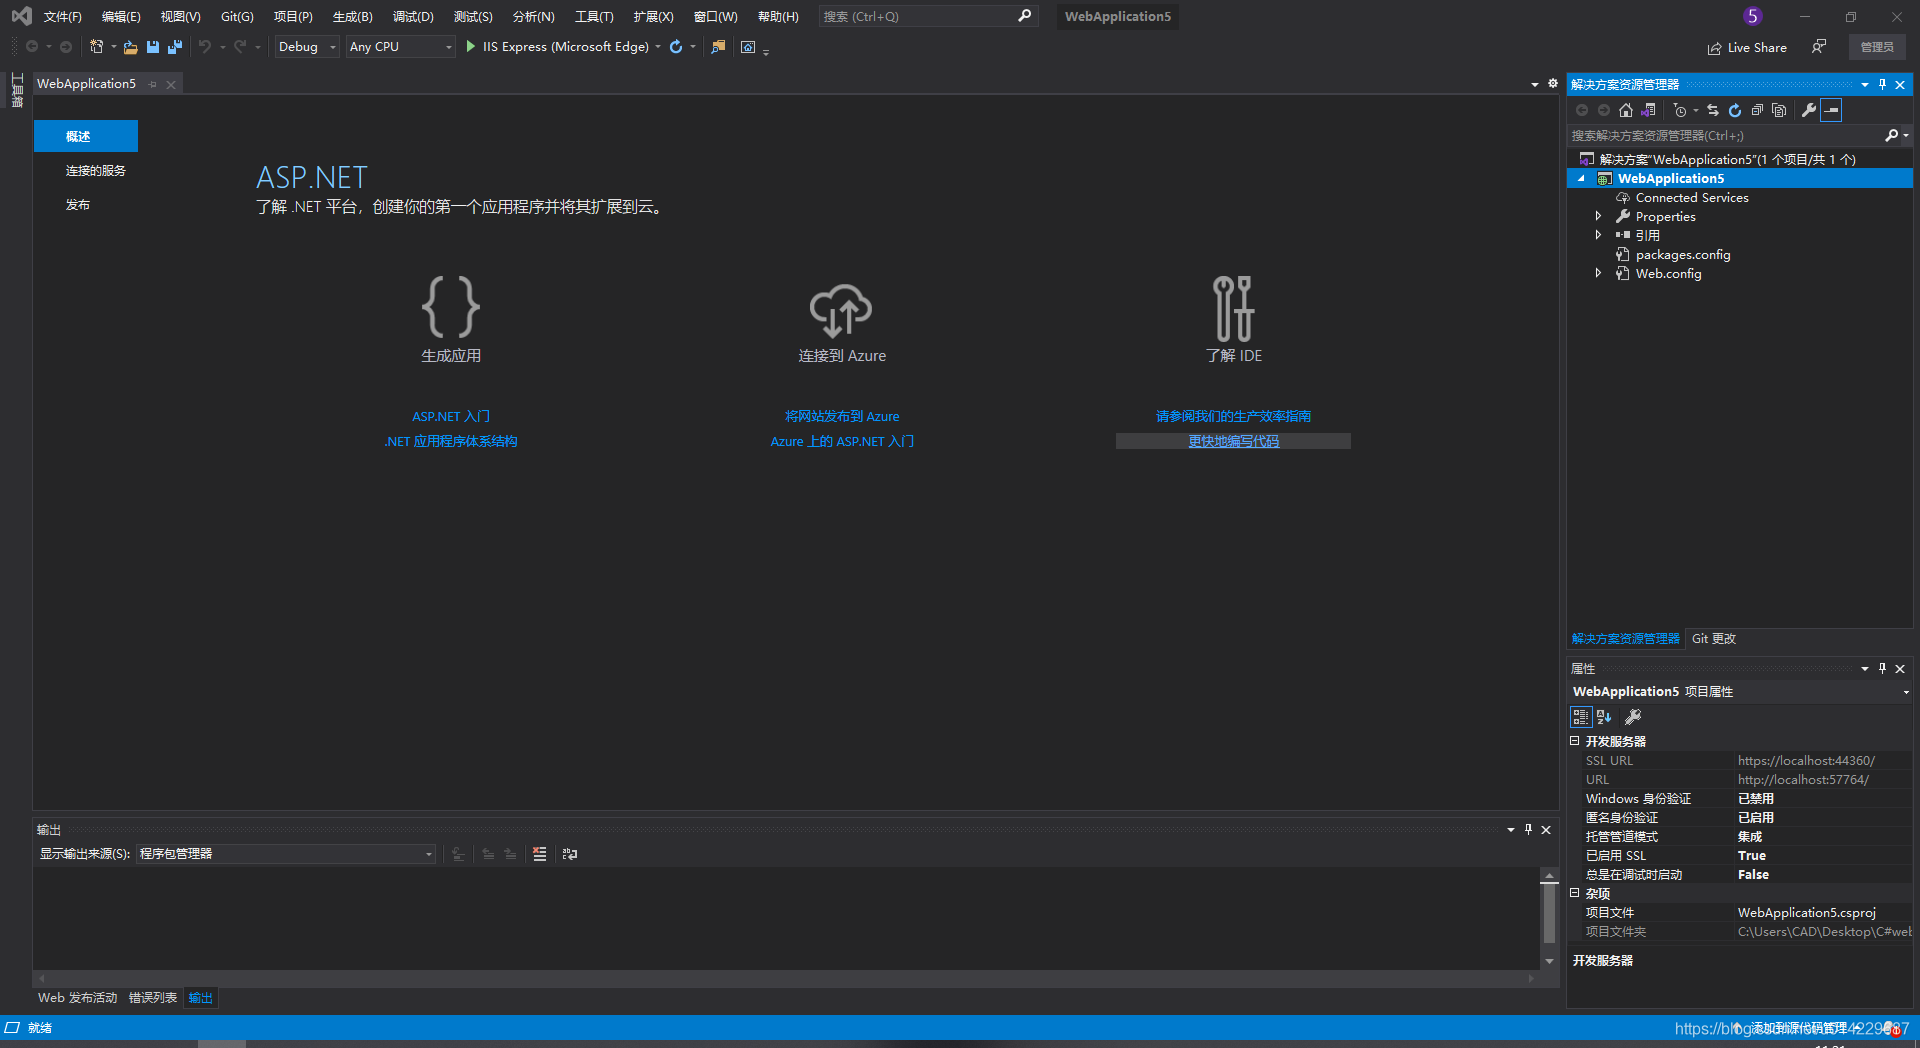The width and height of the screenshot is (1920, 1048).
Task: Collapse the WebApplication5 project node
Action: (x=1582, y=179)
